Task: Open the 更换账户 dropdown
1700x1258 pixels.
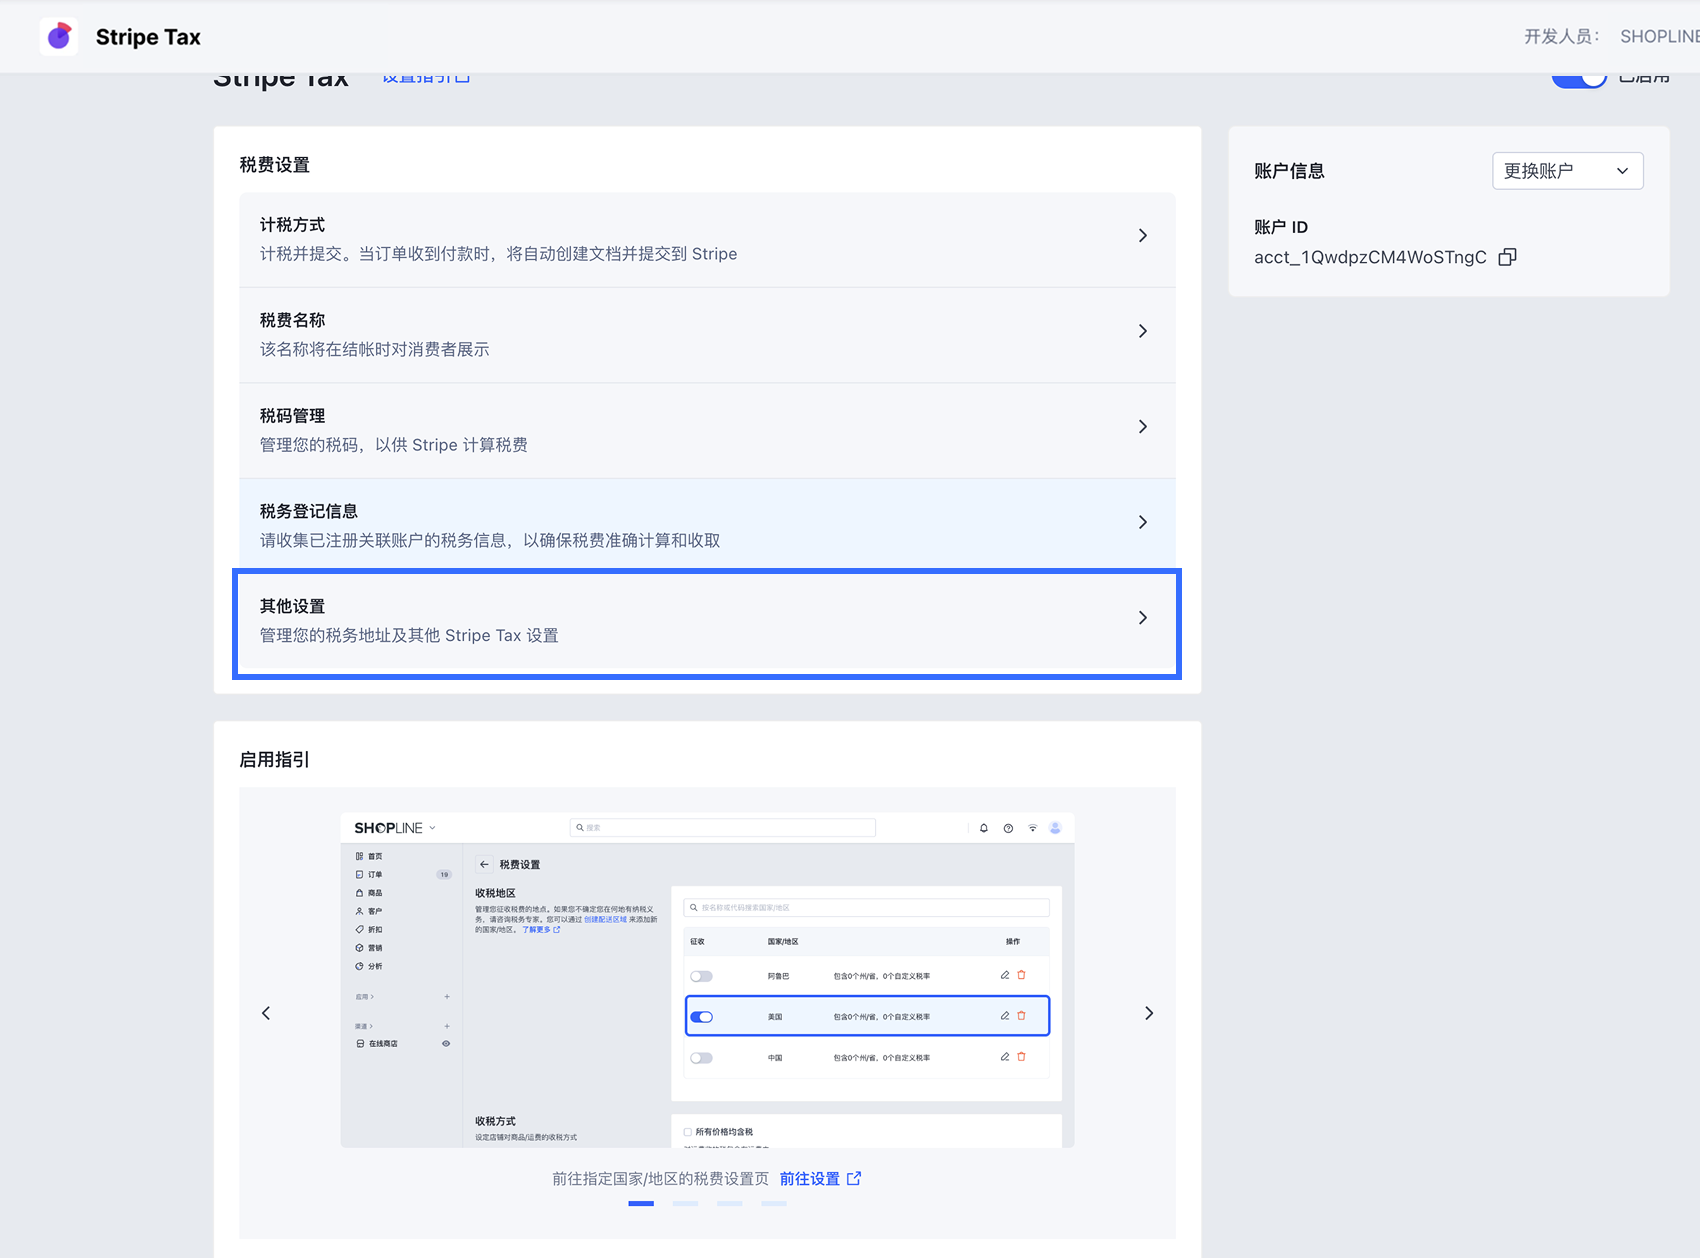Action: 1567,171
